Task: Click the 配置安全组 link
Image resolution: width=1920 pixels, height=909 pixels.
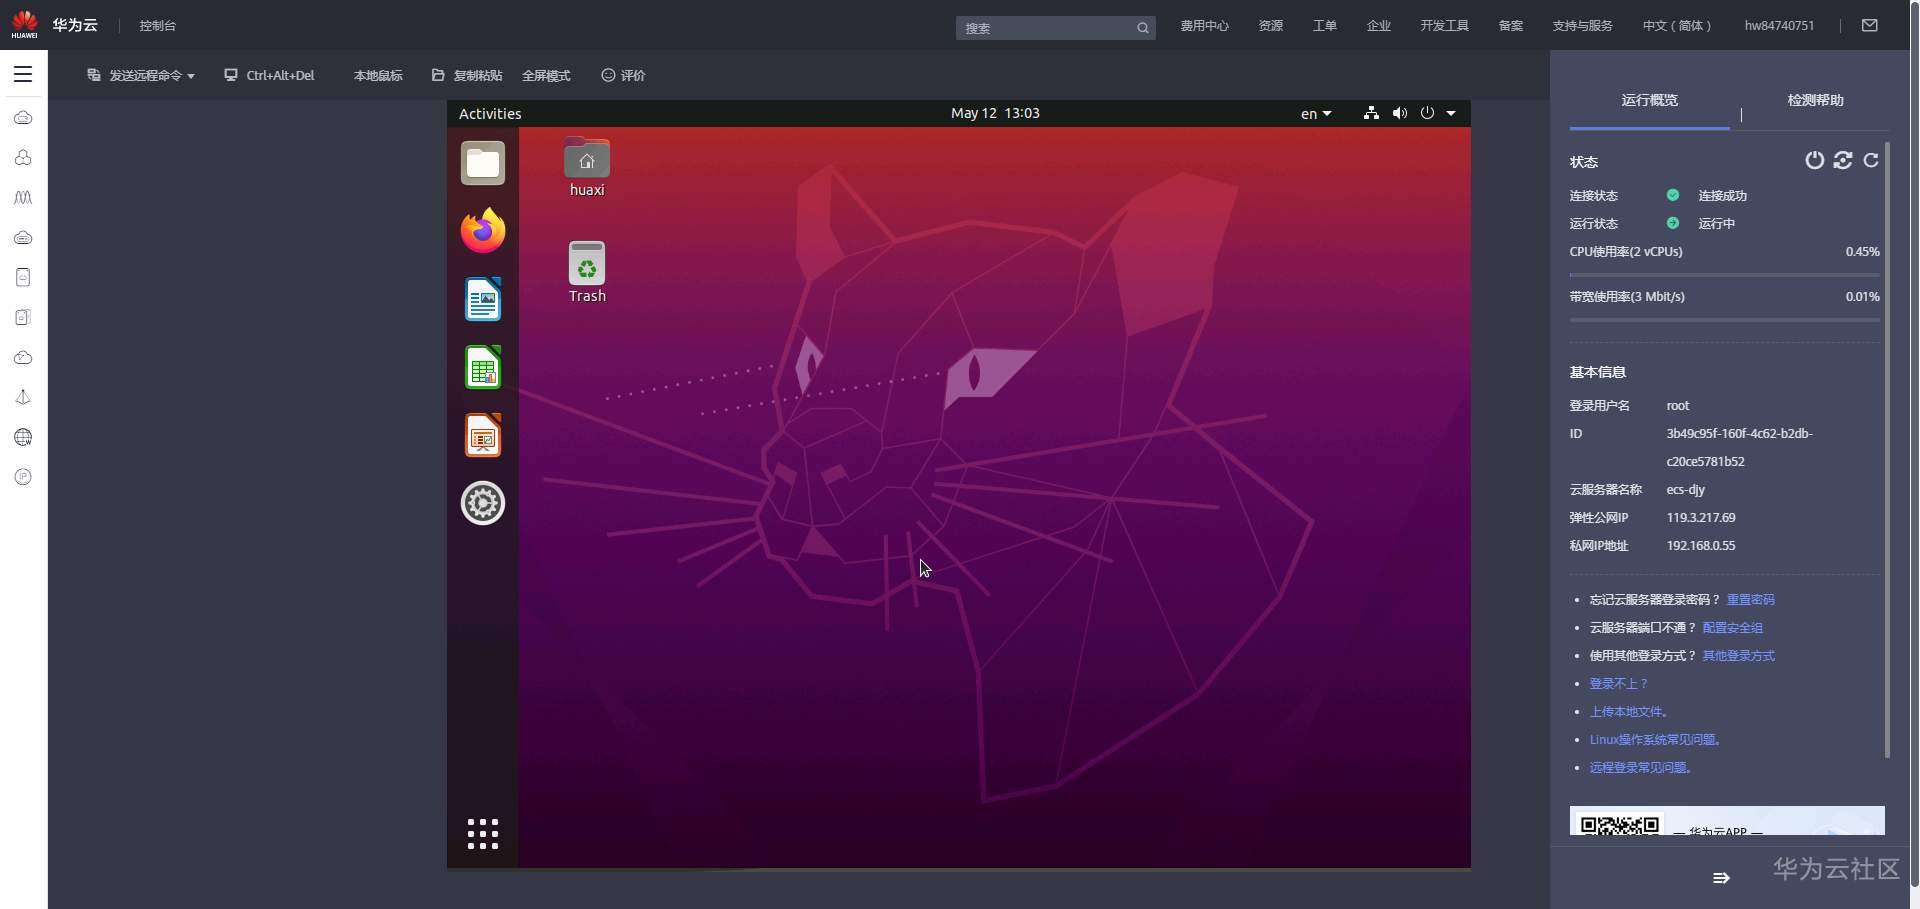Action: (x=1732, y=628)
